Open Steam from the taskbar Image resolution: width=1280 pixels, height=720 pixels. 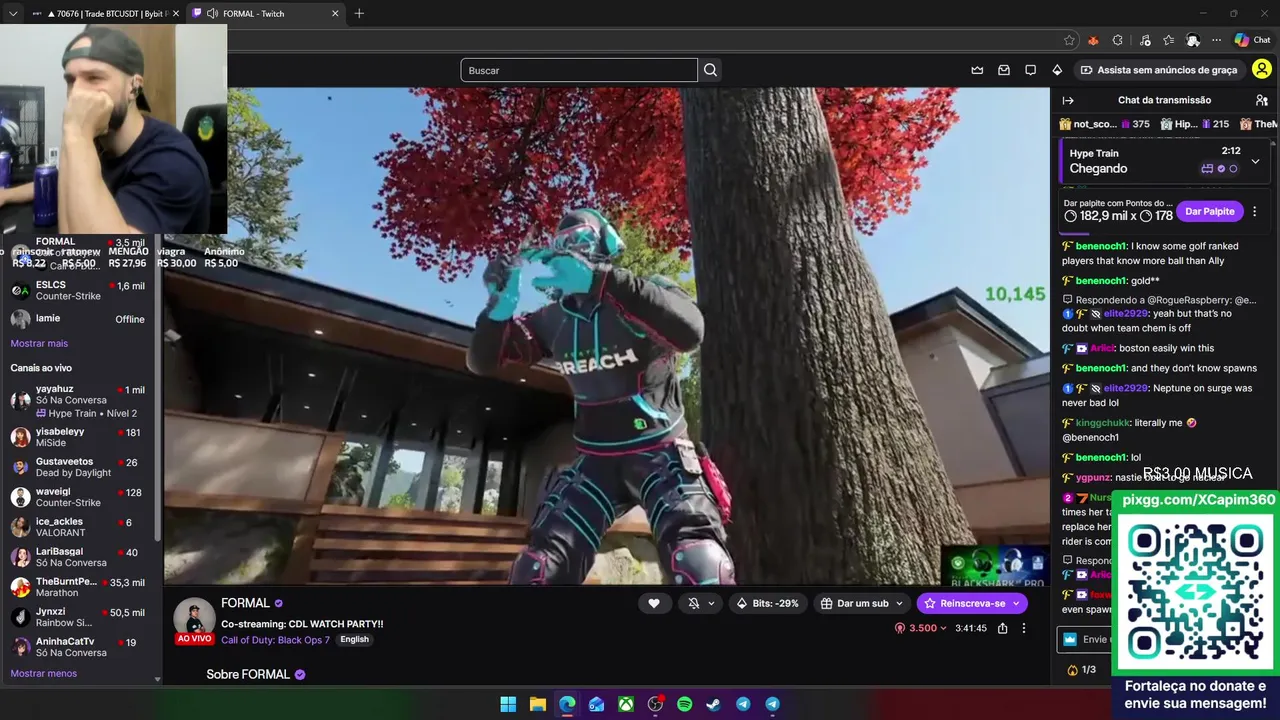713,704
